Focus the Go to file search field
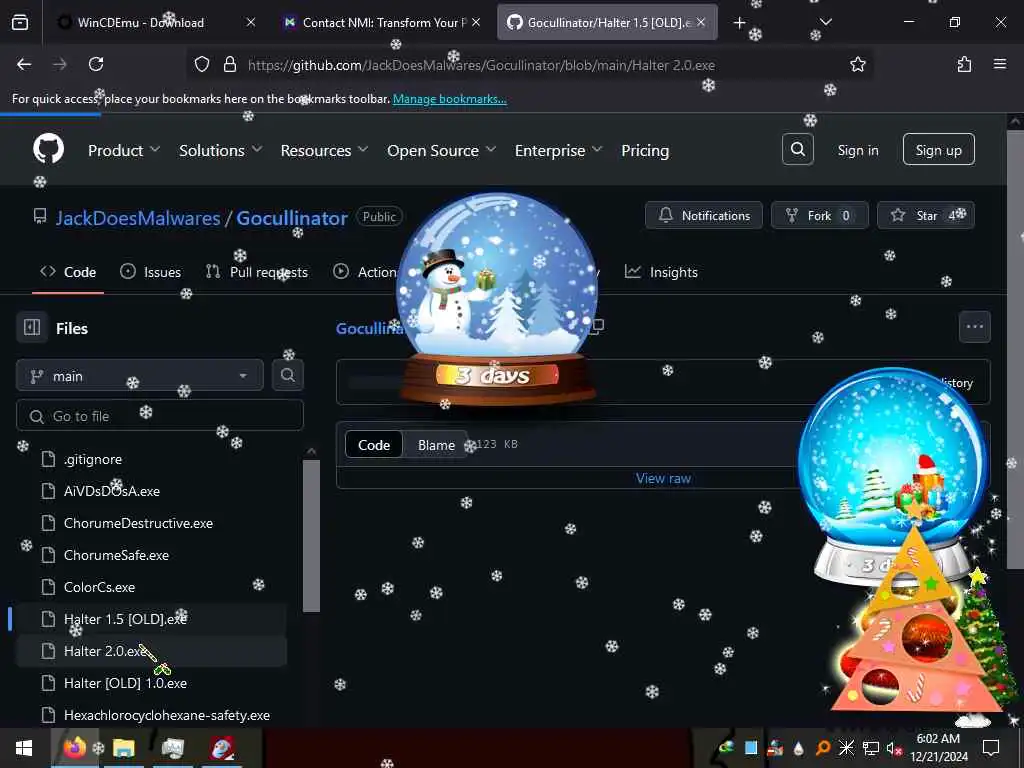The width and height of the screenshot is (1024, 768). (x=160, y=416)
